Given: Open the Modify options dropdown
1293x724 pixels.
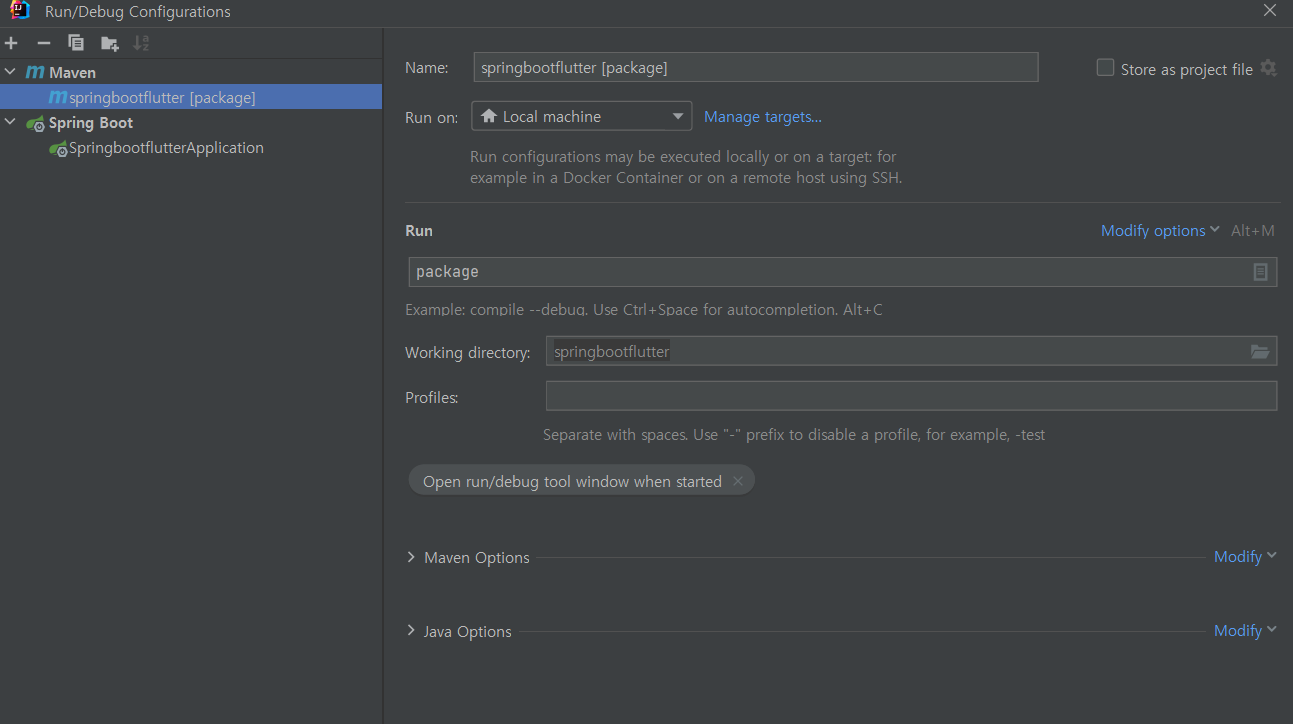Looking at the screenshot, I should click(x=1160, y=230).
